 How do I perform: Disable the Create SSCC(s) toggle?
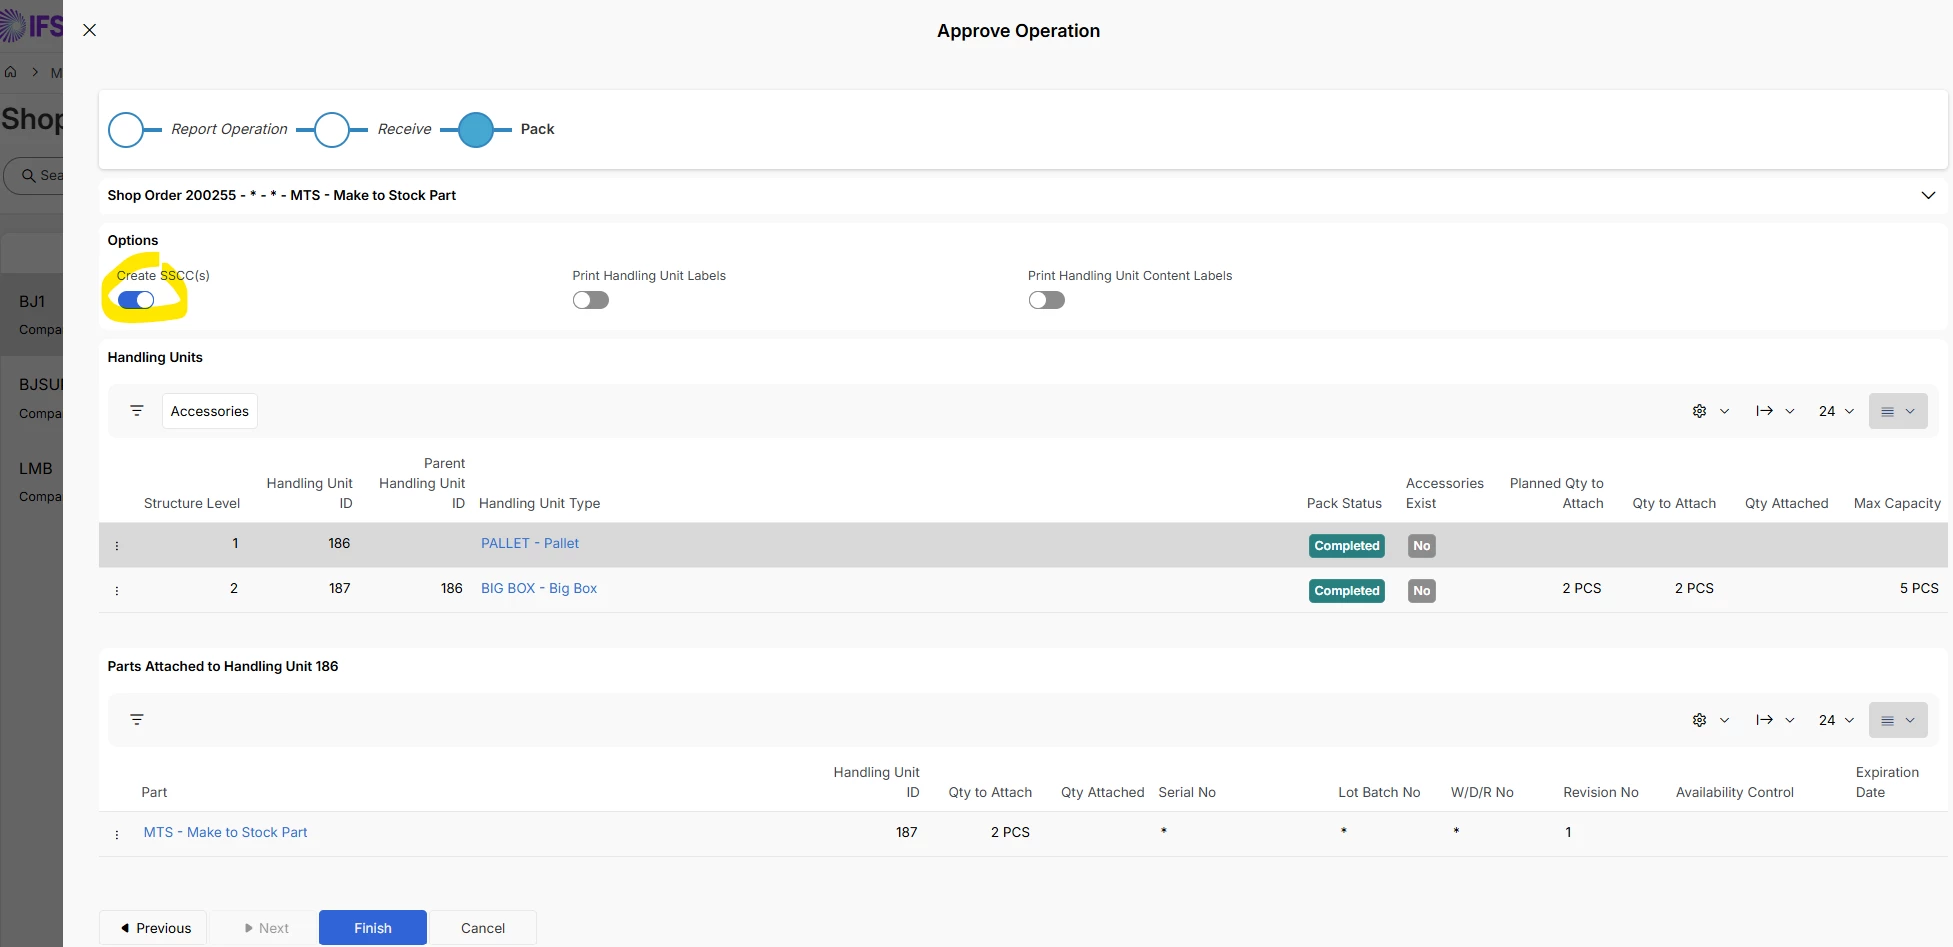click(x=136, y=300)
